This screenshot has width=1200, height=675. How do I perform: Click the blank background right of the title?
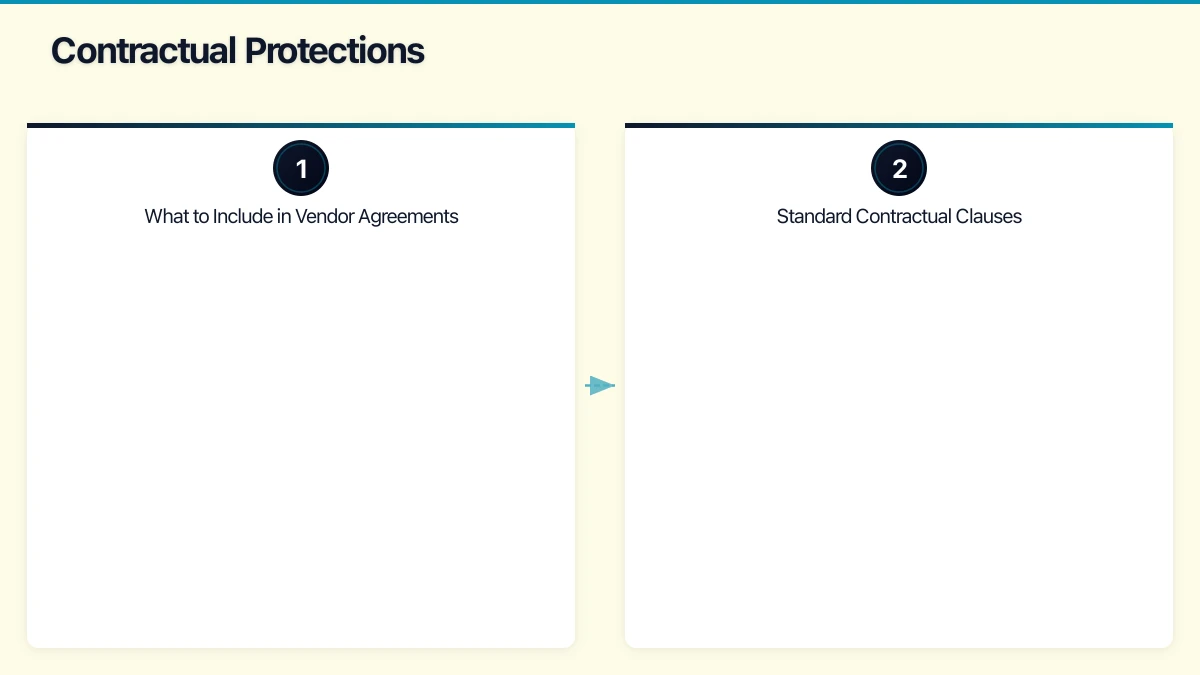coord(800,51)
